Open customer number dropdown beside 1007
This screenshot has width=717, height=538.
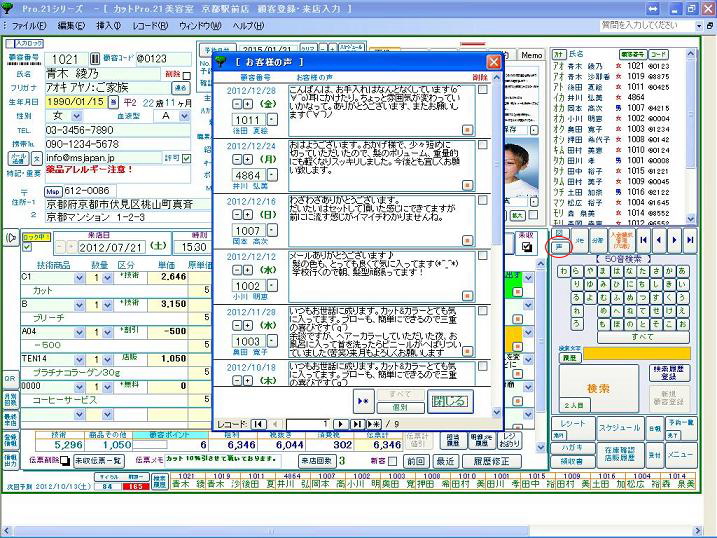272,231
